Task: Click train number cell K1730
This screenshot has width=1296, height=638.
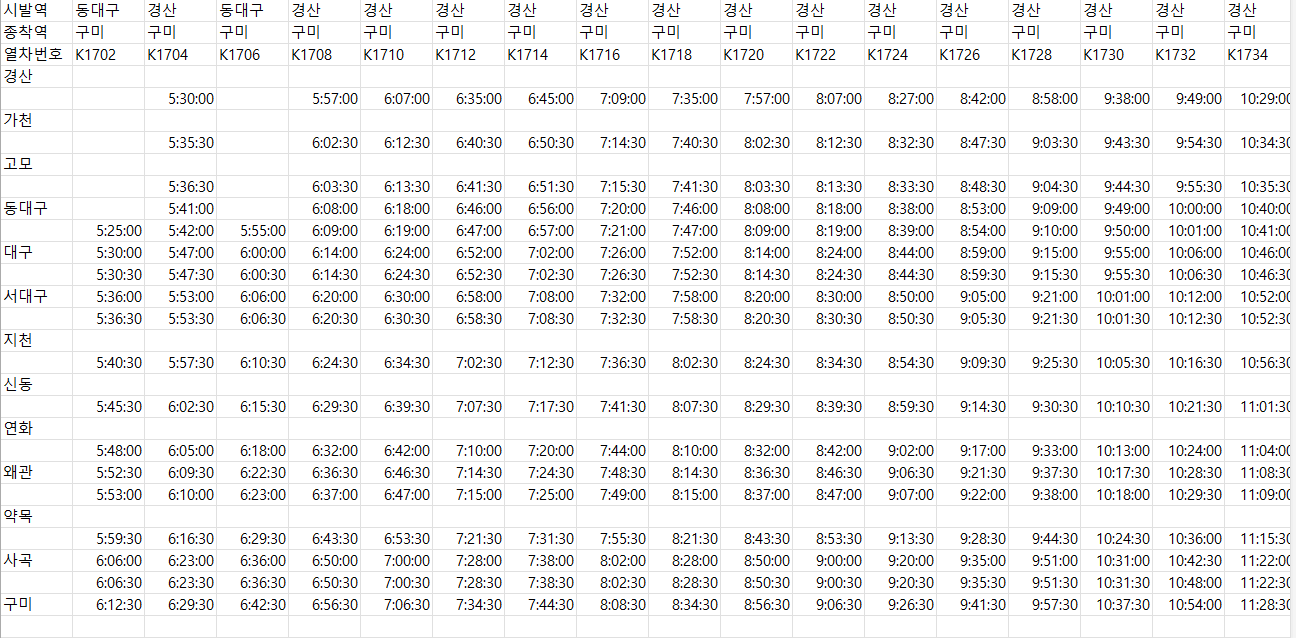Action: point(1117,55)
